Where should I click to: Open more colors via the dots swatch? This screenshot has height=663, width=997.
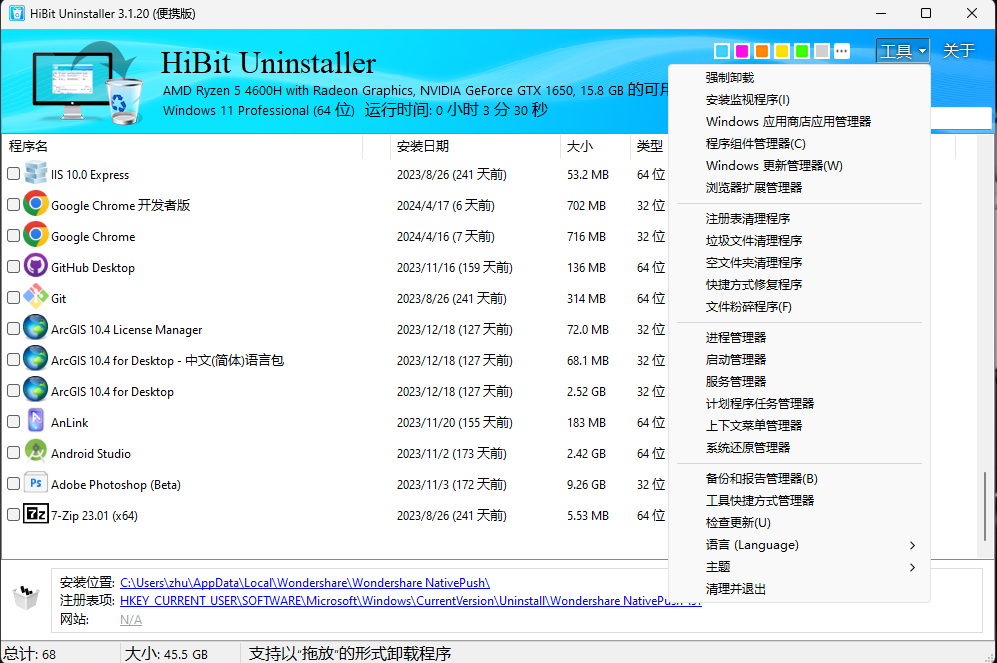point(842,51)
